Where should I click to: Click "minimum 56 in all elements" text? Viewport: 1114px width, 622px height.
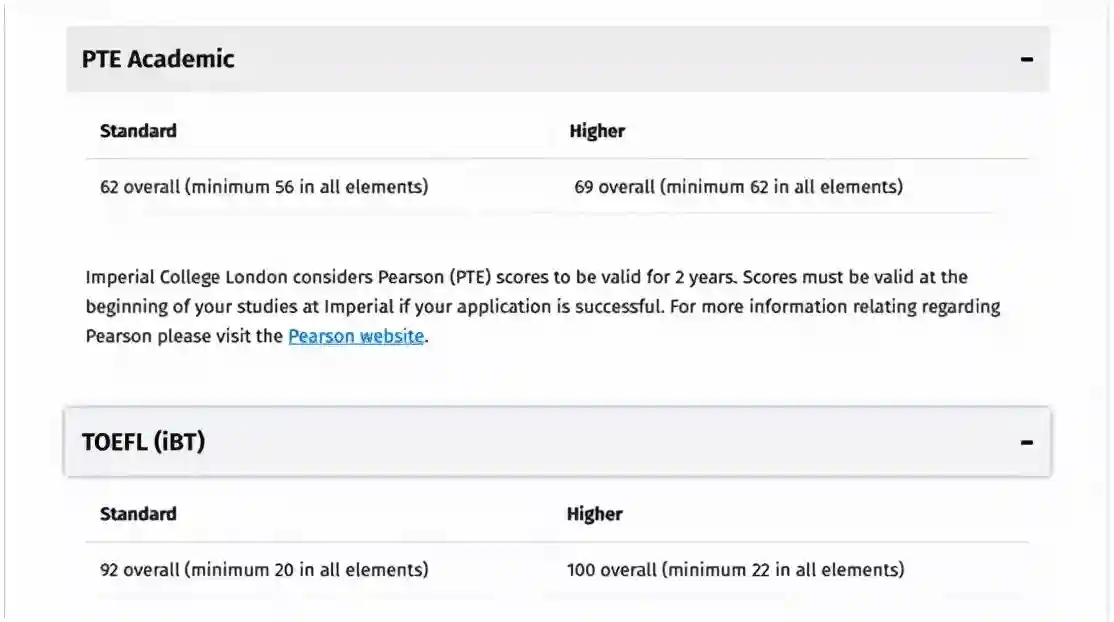point(307,186)
